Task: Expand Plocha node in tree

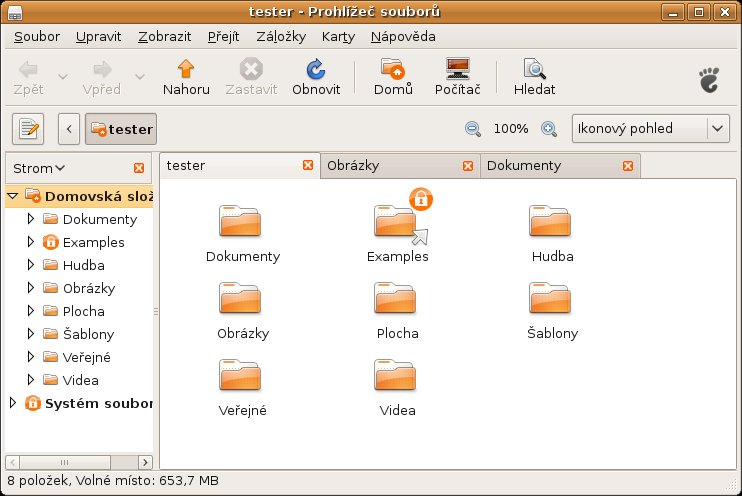Action: tap(31, 310)
